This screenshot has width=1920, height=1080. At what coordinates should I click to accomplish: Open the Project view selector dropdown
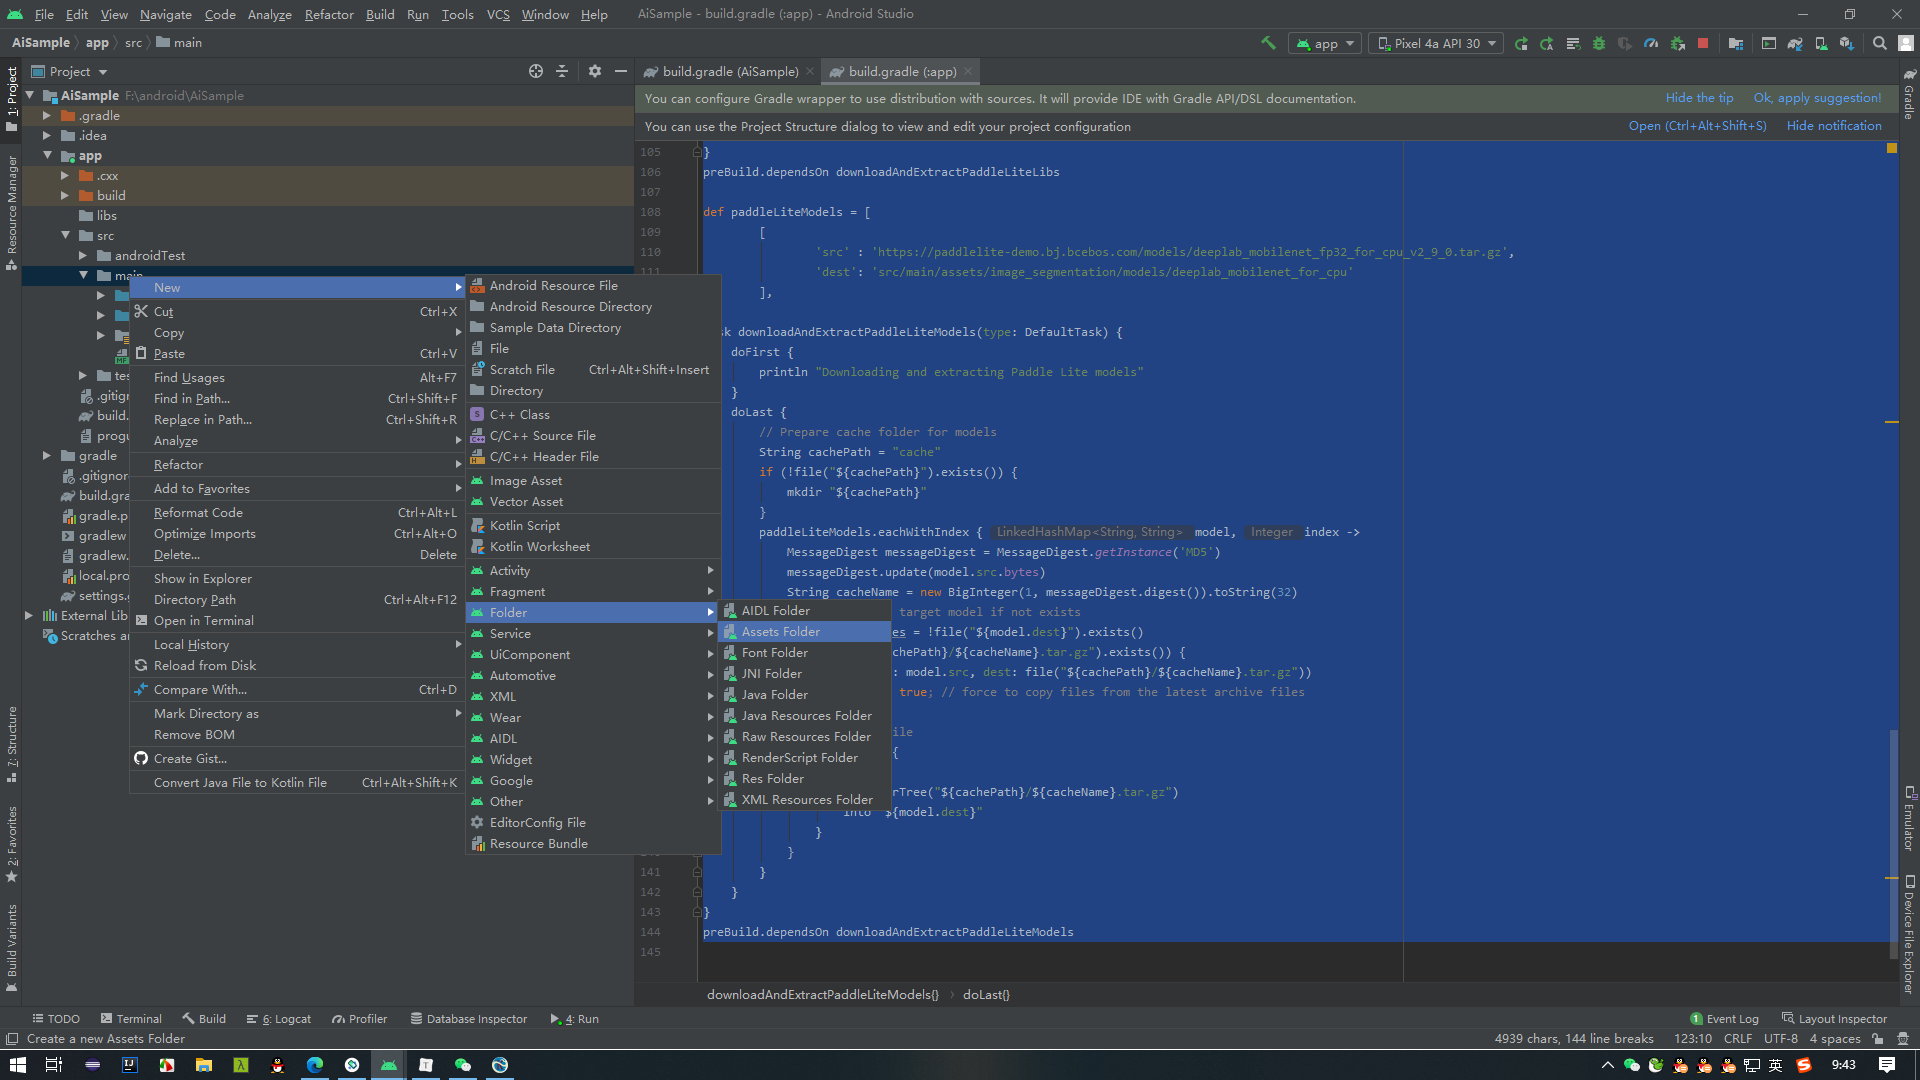(70, 71)
